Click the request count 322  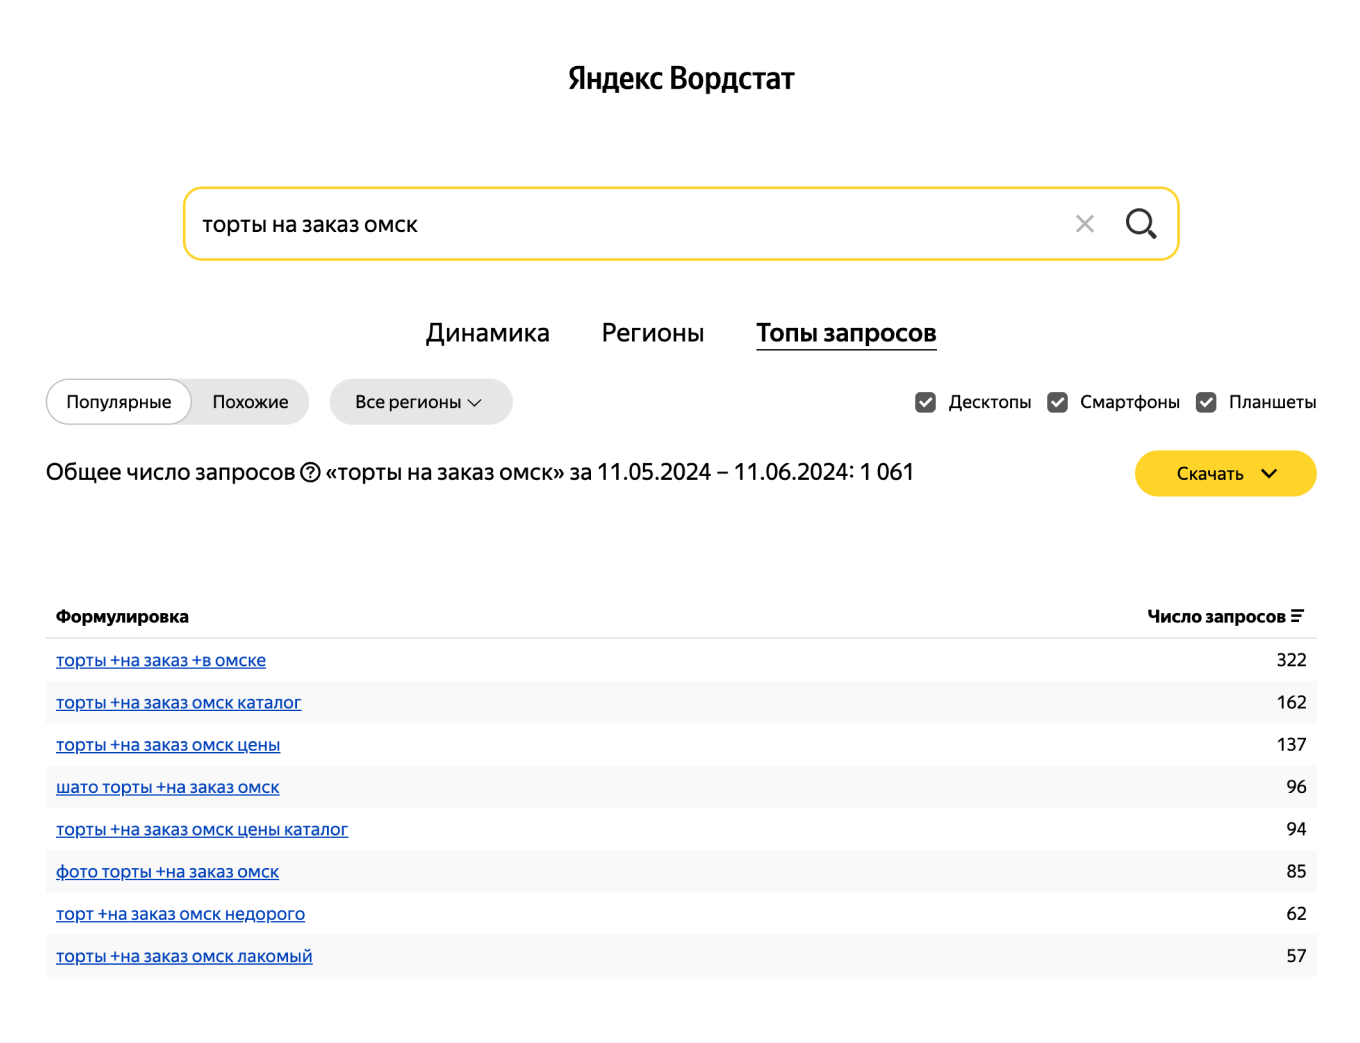[1291, 660]
